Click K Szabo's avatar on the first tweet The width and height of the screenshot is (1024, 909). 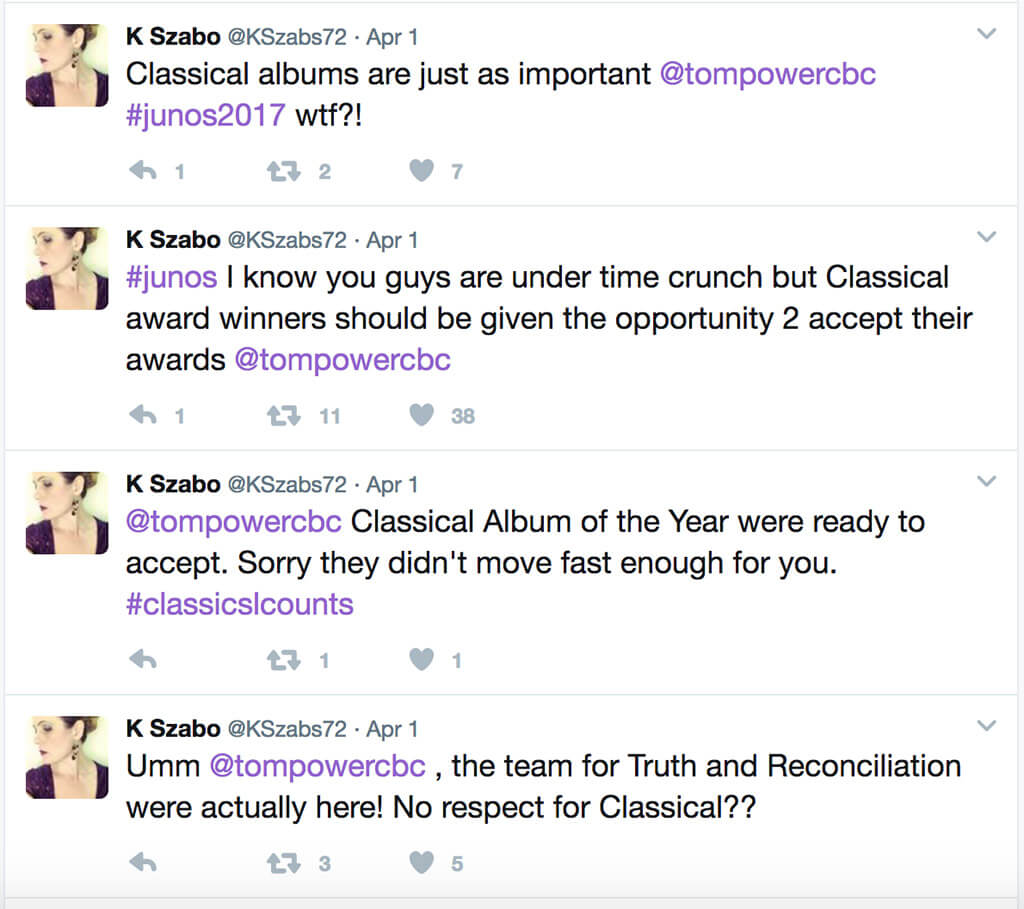pyautogui.click(x=66, y=65)
